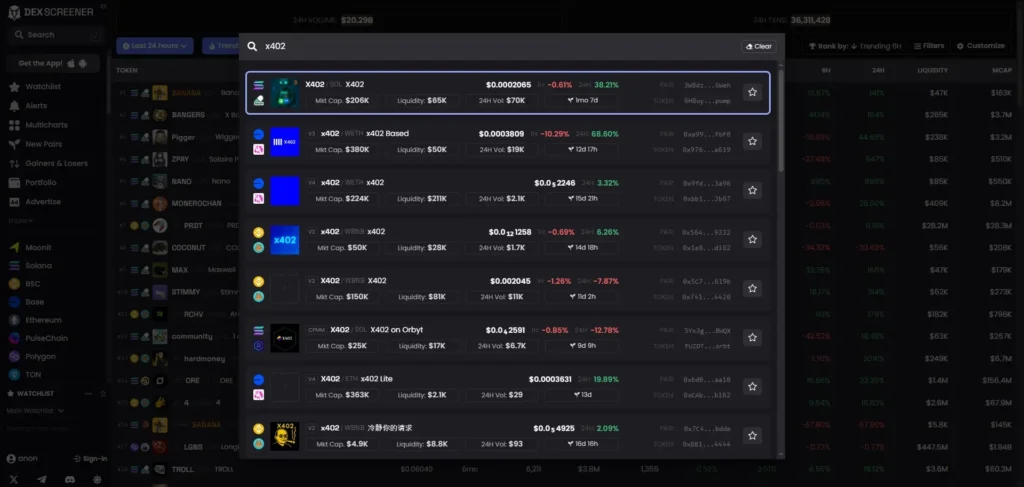
Task: Focus the sidebar Search box
Action: pos(56,35)
